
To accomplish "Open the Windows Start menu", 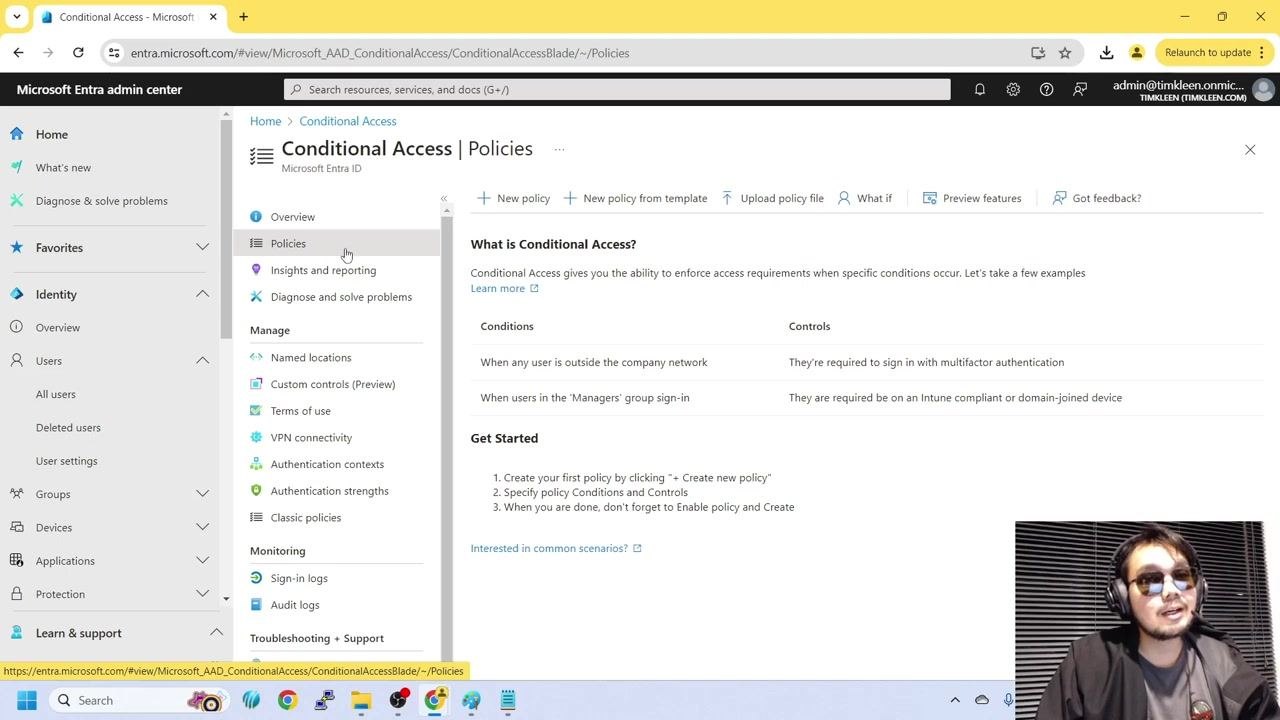I will (x=26, y=700).
